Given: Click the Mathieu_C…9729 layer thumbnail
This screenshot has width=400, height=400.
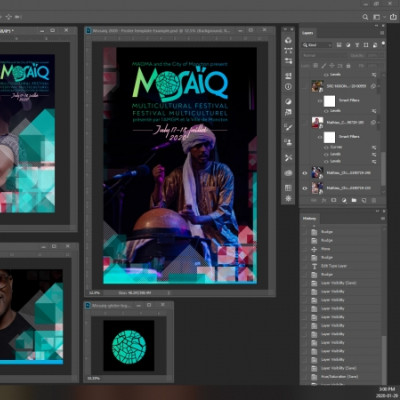Looking at the screenshot, I should click(317, 122).
